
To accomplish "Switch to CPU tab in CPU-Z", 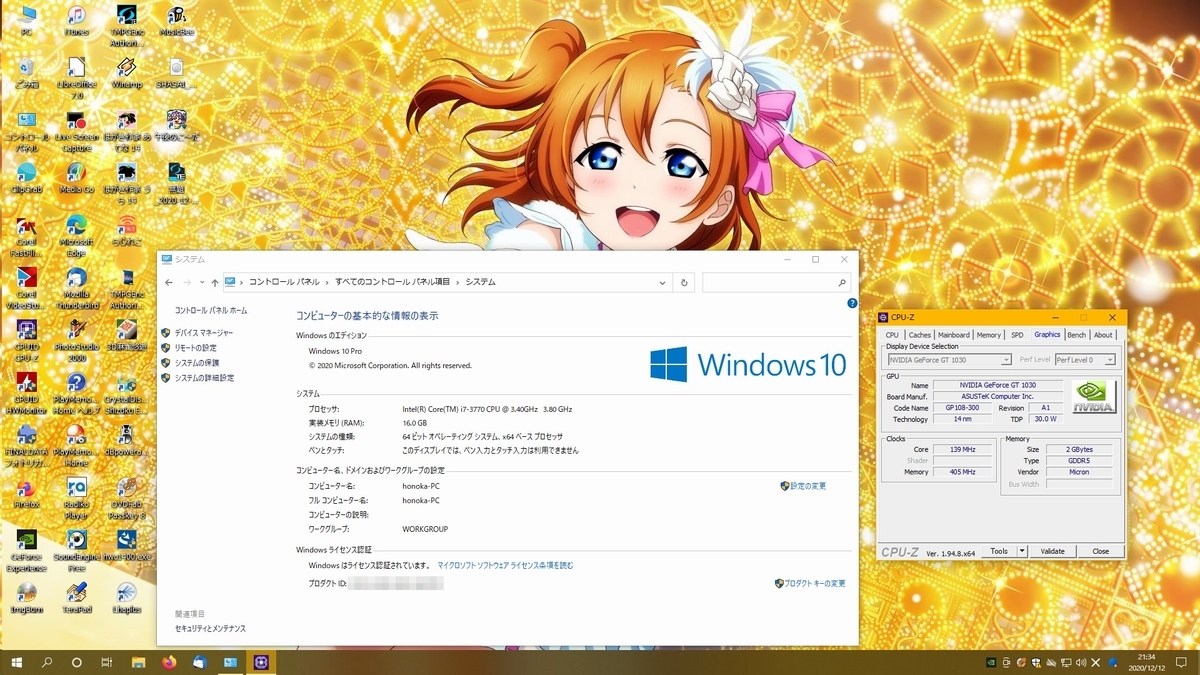I will point(892,335).
